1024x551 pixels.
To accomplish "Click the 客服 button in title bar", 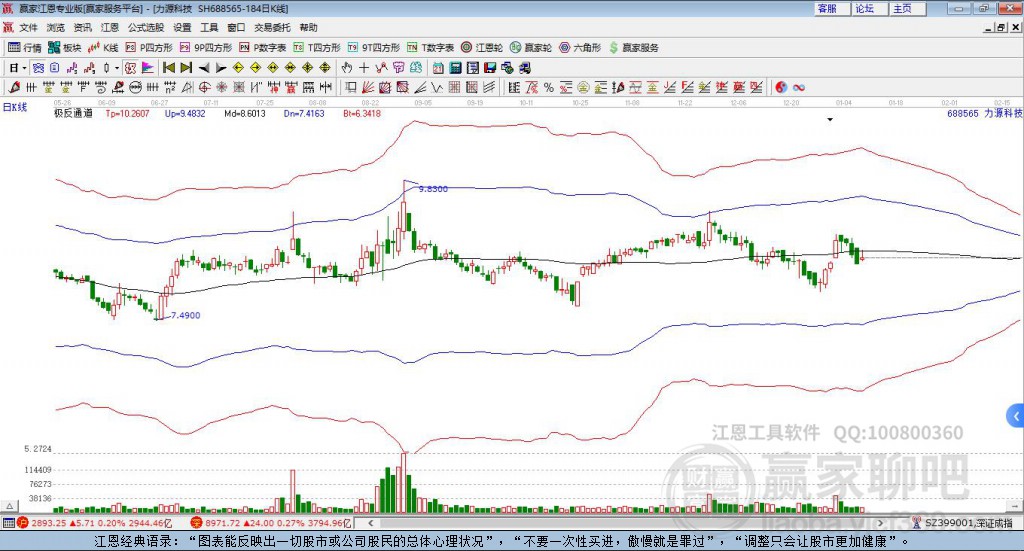I will pyautogui.click(x=832, y=8).
